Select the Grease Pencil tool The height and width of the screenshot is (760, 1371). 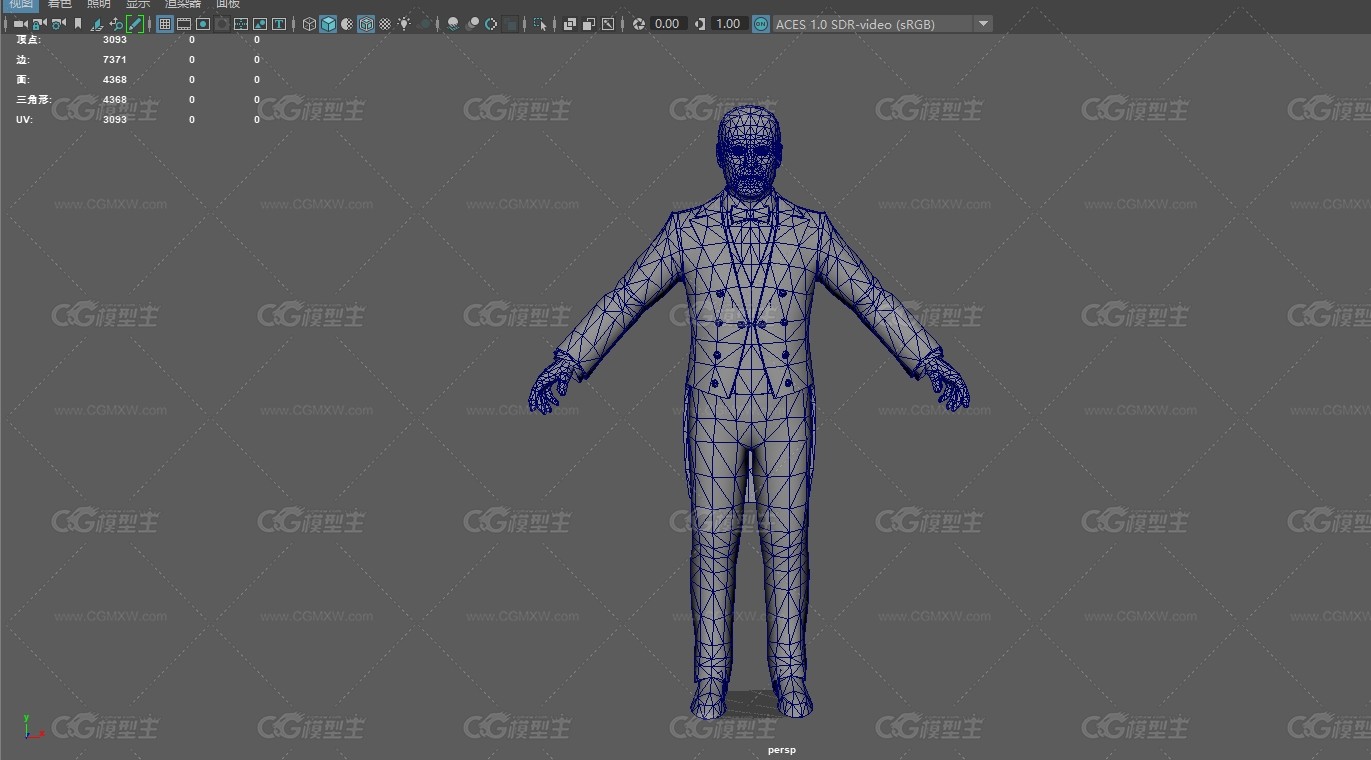tap(135, 24)
